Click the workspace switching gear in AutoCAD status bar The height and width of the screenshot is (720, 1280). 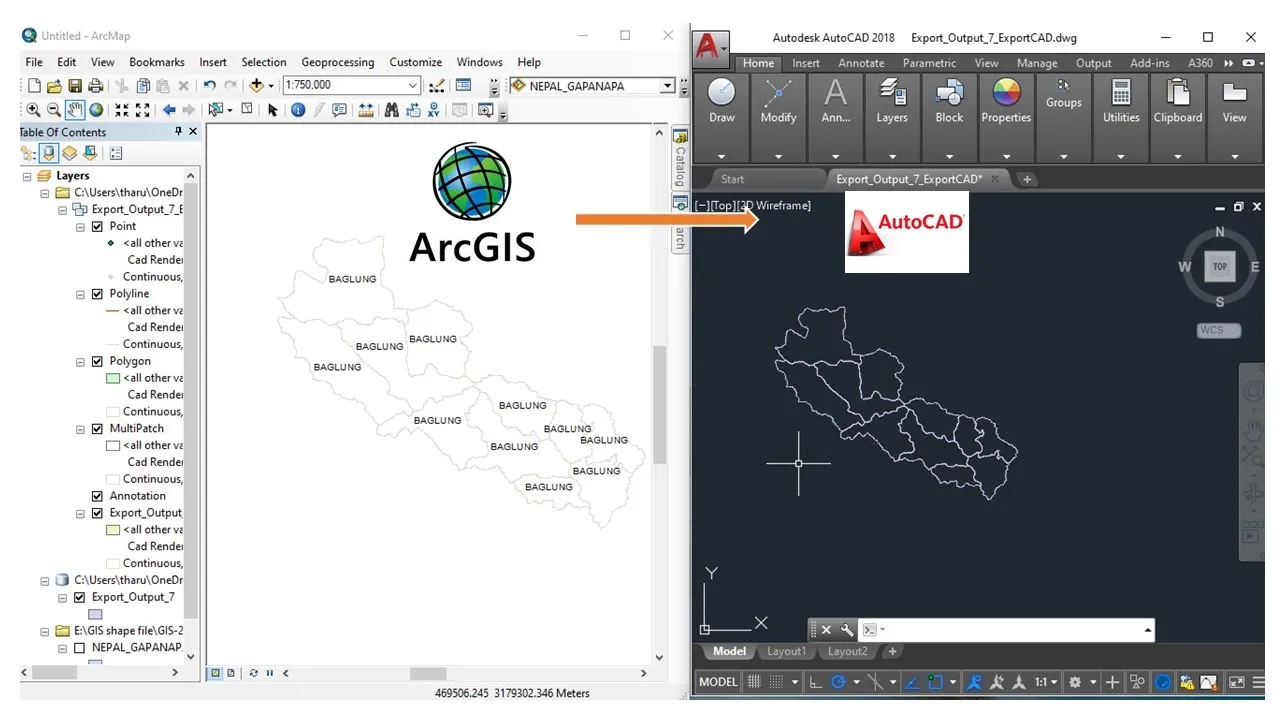[1075, 682]
